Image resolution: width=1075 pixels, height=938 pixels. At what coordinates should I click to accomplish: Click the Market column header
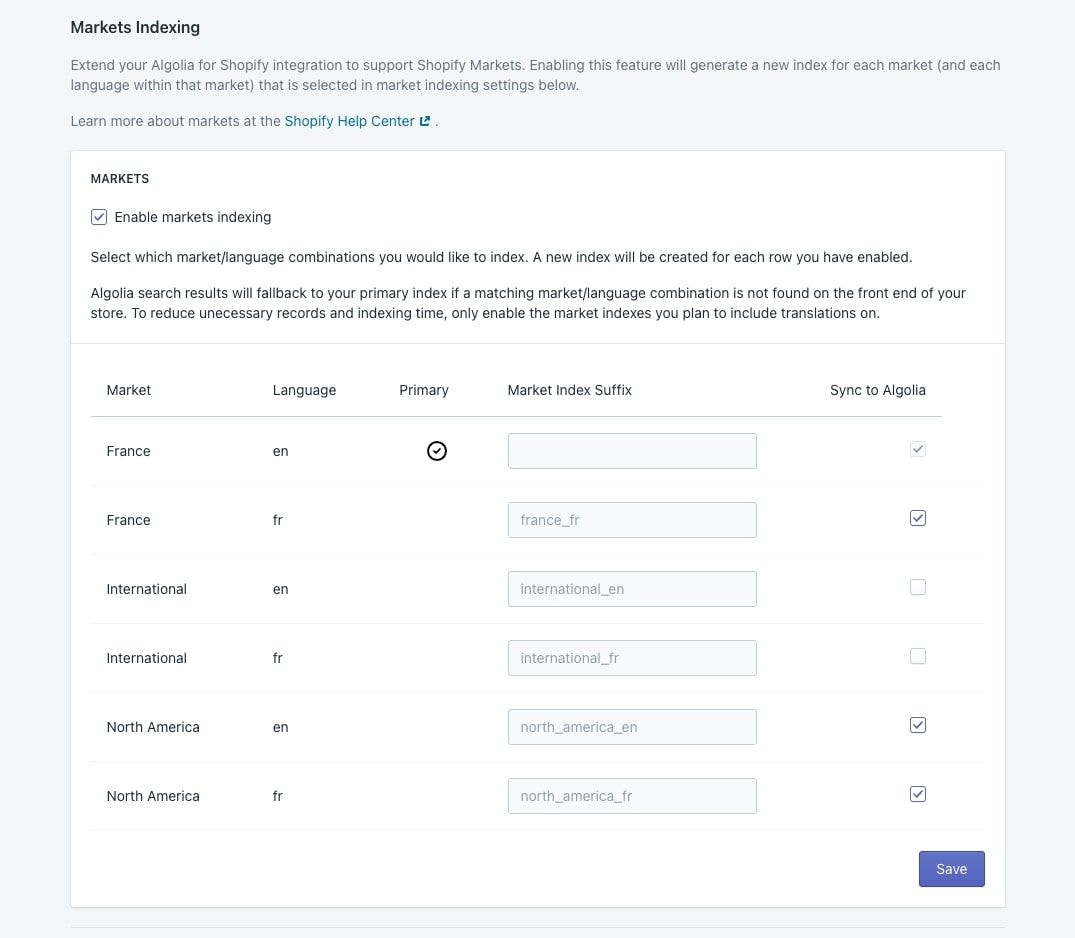128,390
